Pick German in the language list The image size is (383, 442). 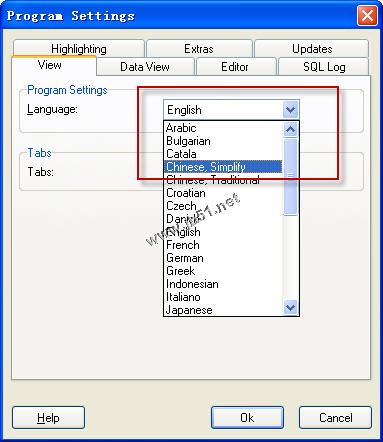(223, 258)
